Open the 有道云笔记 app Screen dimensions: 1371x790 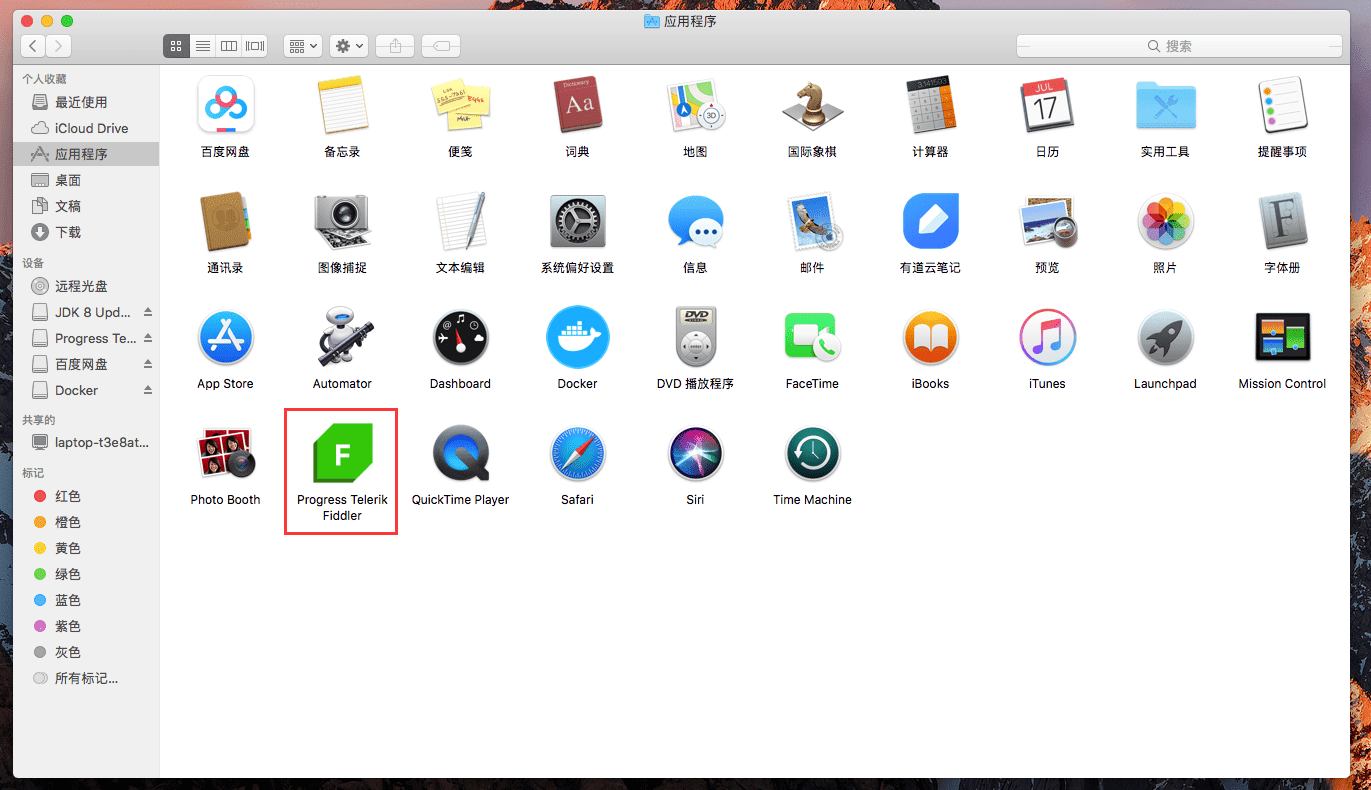(930, 221)
